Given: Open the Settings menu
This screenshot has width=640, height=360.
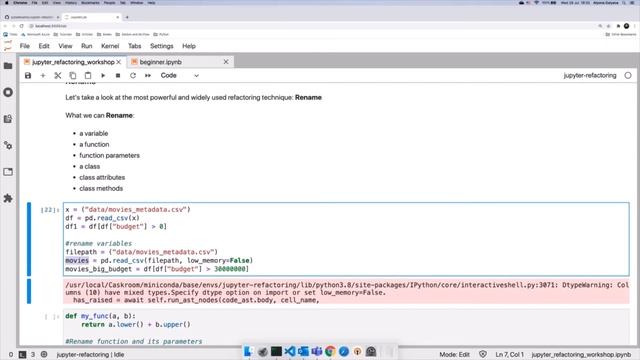Looking at the screenshot, I should (x=162, y=46).
